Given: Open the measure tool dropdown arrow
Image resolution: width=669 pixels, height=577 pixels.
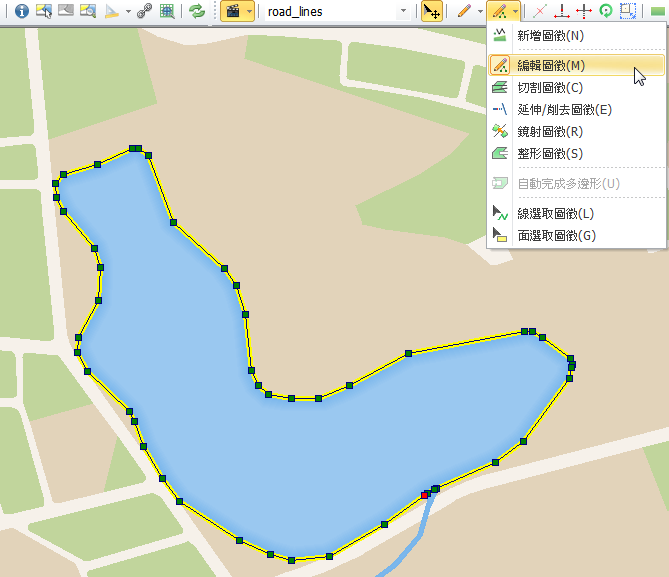Looking at the screenshot, I should coord(128,12).
